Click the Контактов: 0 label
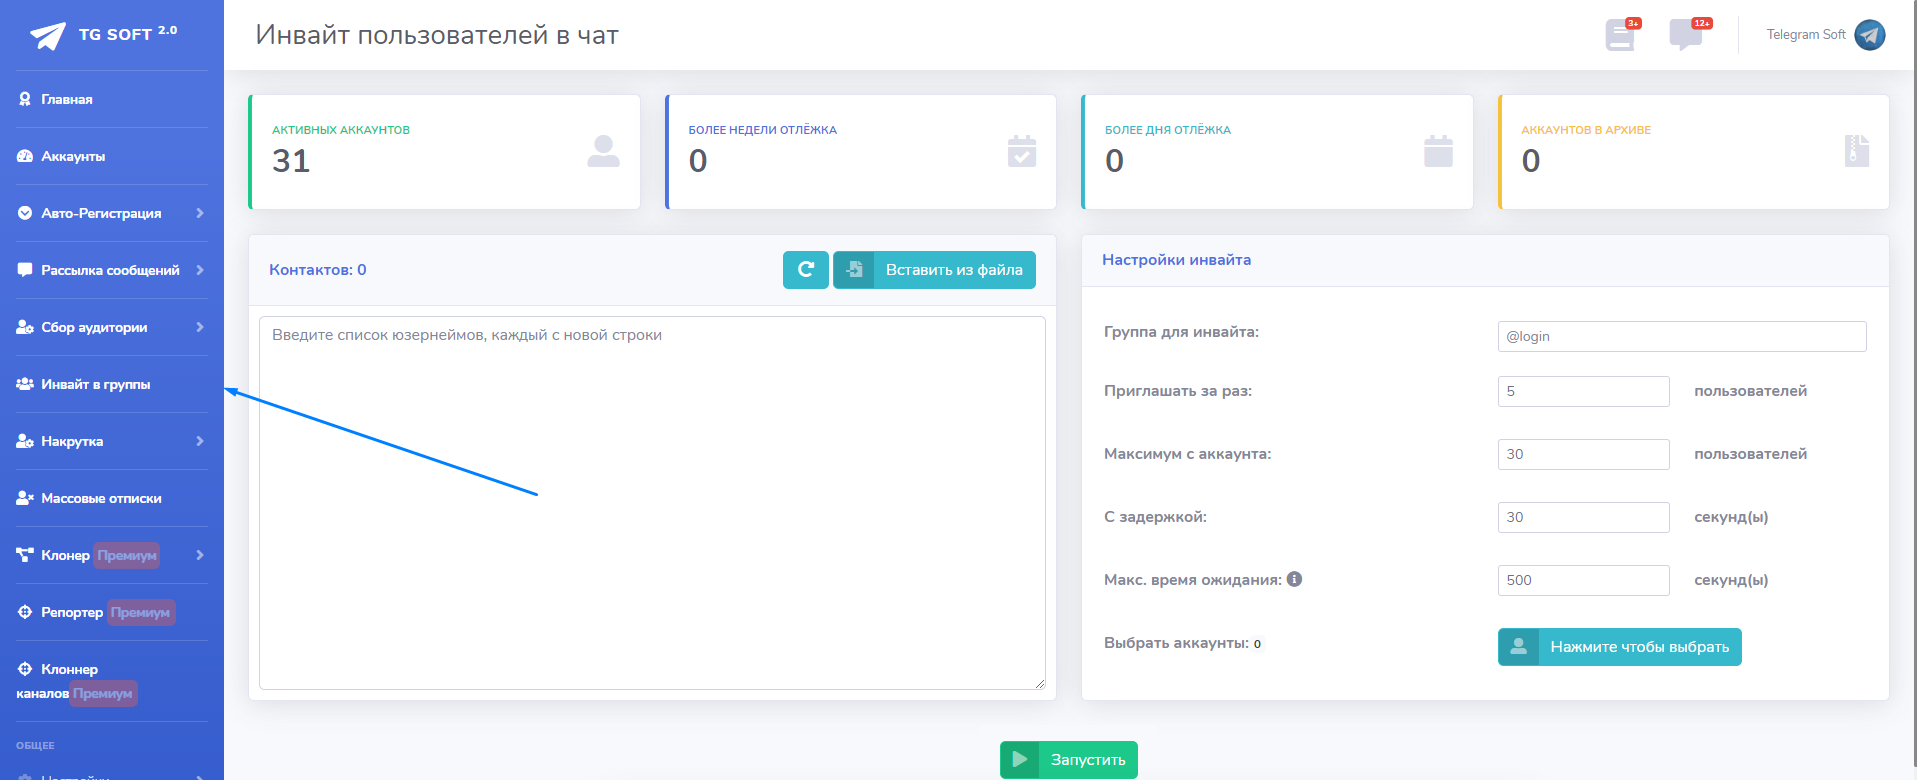 click(x=318, y=270)
